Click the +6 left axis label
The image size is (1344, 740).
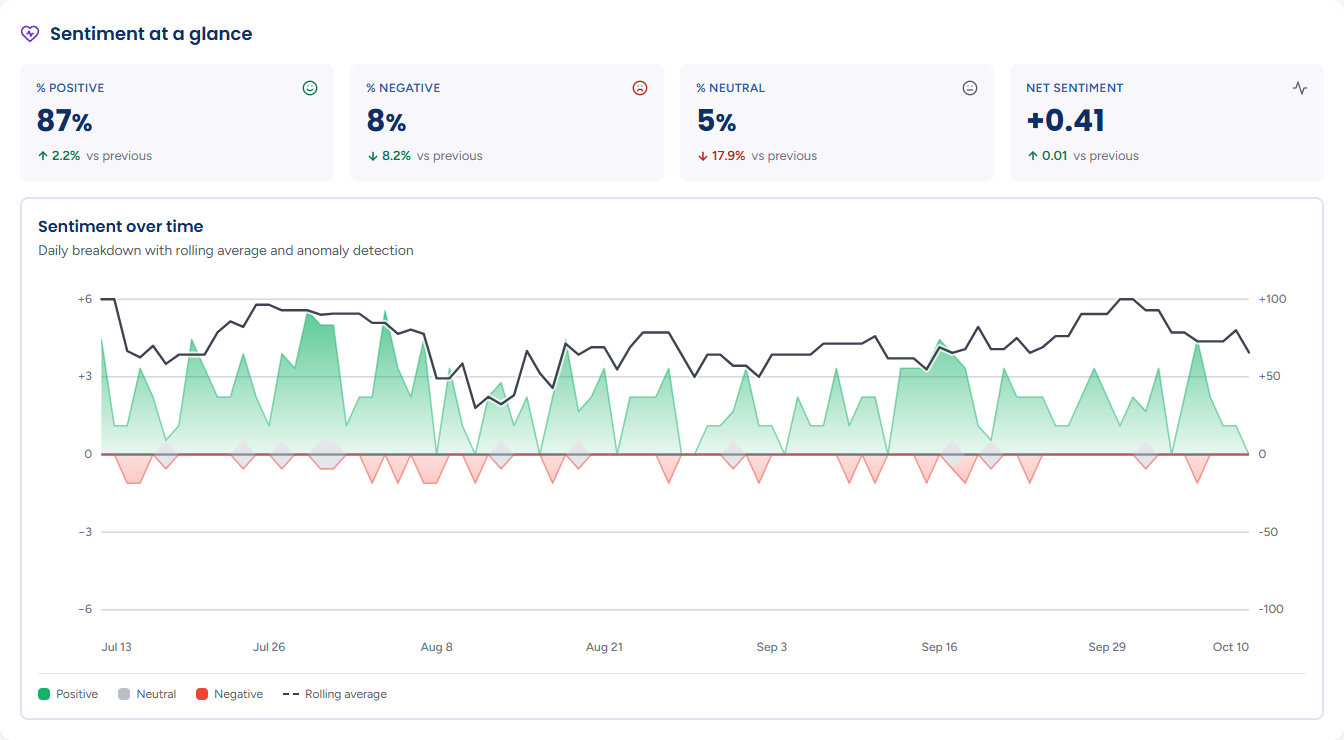tap(85, 299)
